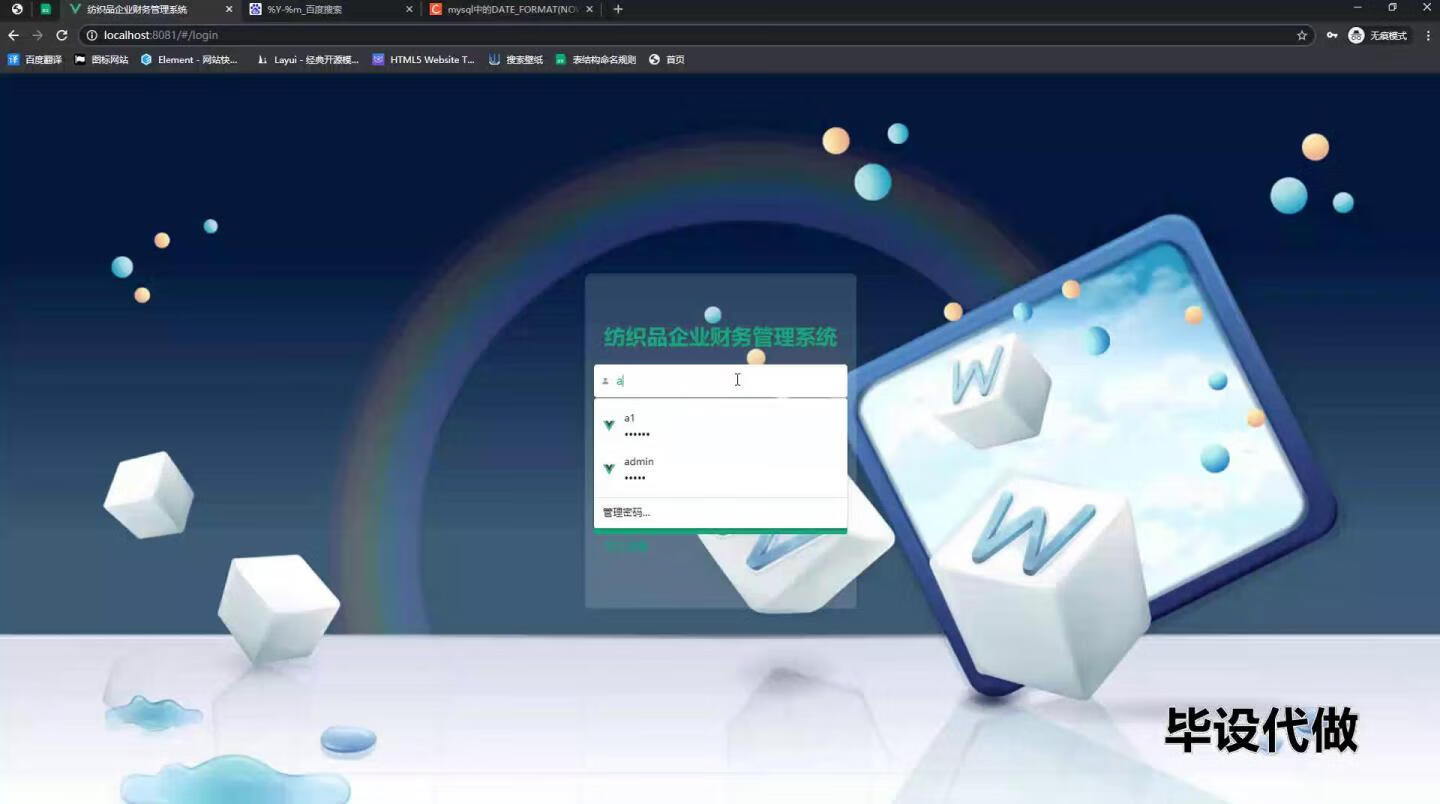Close the %Y-%m_百度搜索 tab
The height and width of the screenshot is (804, 1440).
[x=409, y=9]
